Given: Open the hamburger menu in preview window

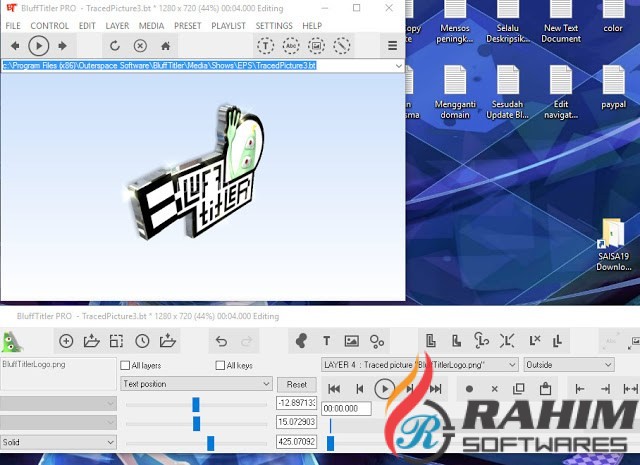Looking at the screenshot, I should 392,46.
